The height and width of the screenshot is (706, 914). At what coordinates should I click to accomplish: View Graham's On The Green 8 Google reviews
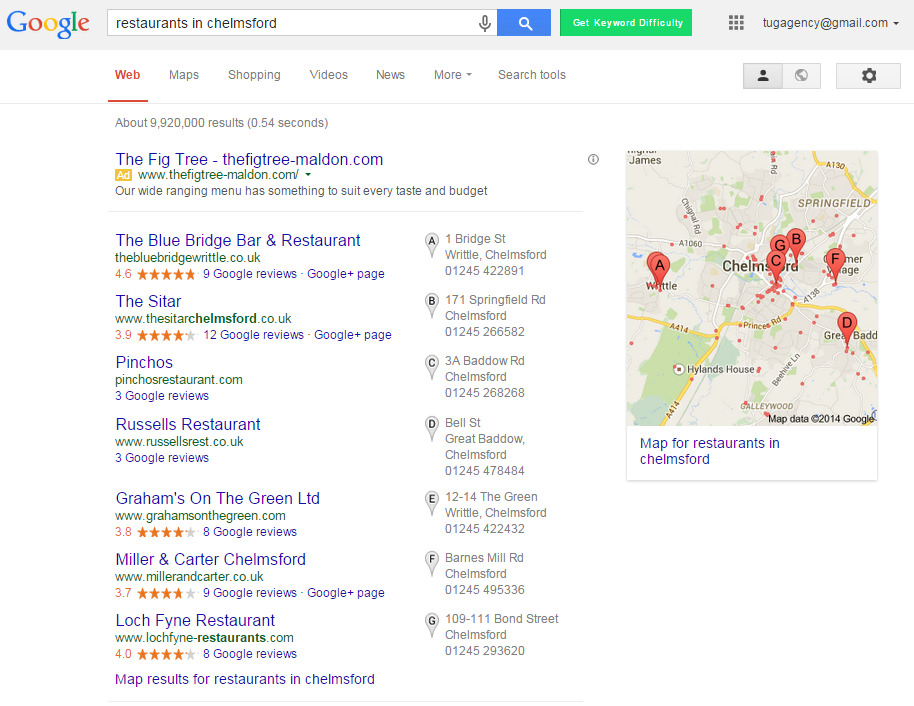point(249,532)
